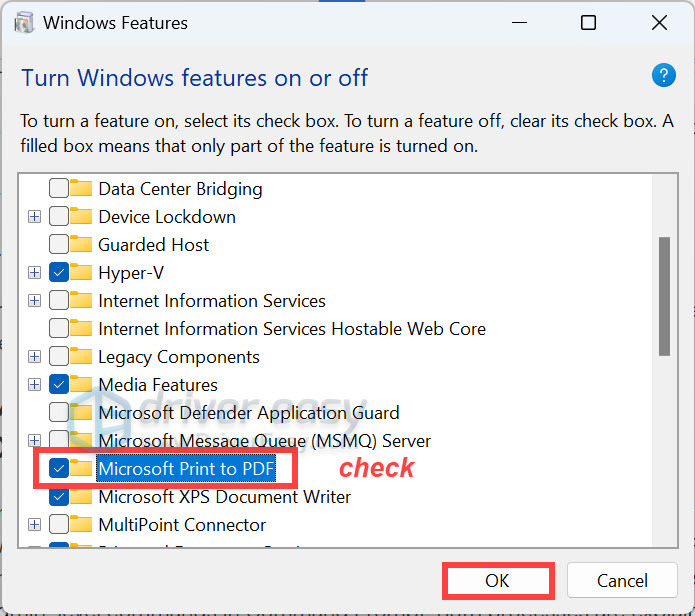
Task: Click the Windows Features title bar icon
Action: [23, 23]
